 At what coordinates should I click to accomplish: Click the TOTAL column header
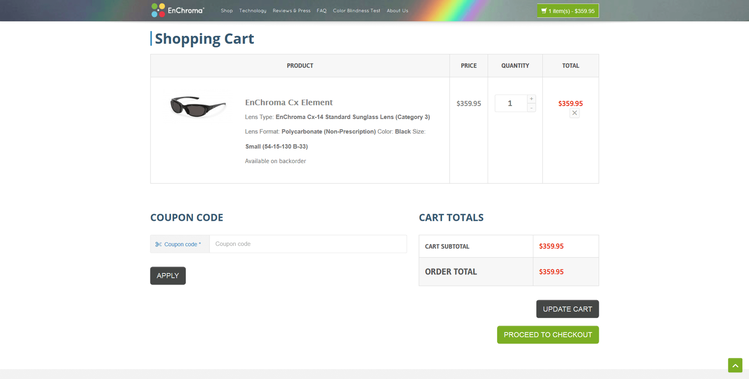(570, 65)
